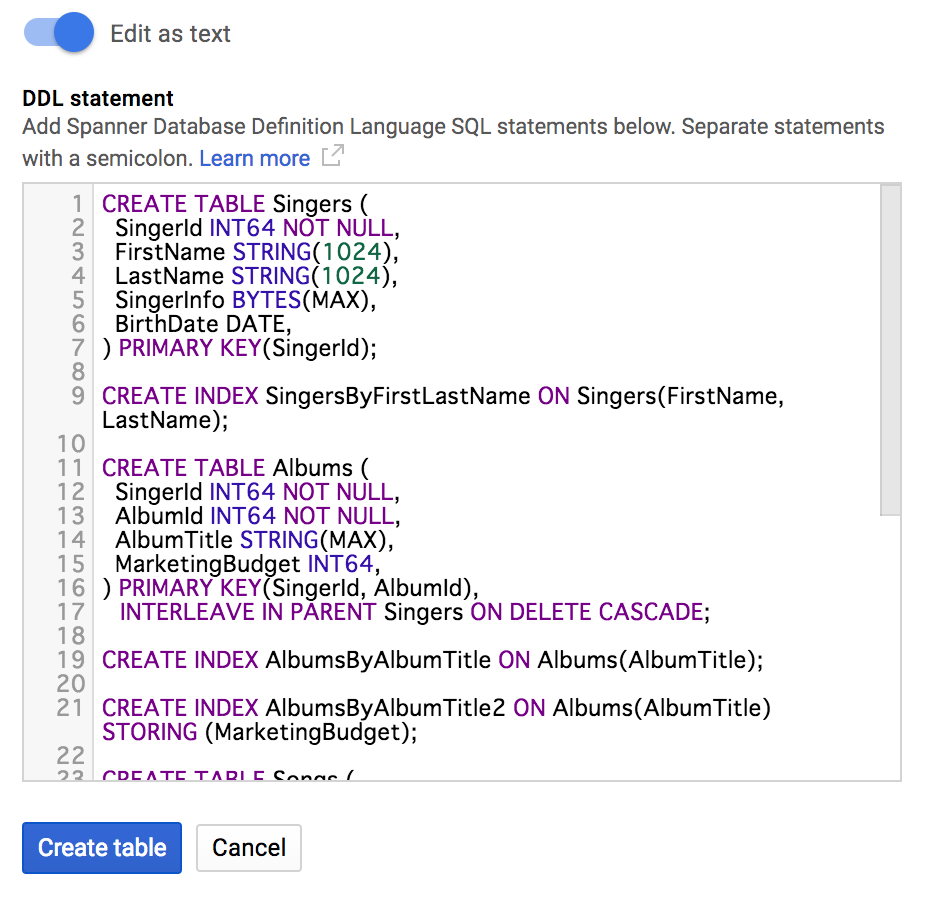942x898 pixels.
Task: Click the BirthDate DATE column line
Action: pos(203,324)
